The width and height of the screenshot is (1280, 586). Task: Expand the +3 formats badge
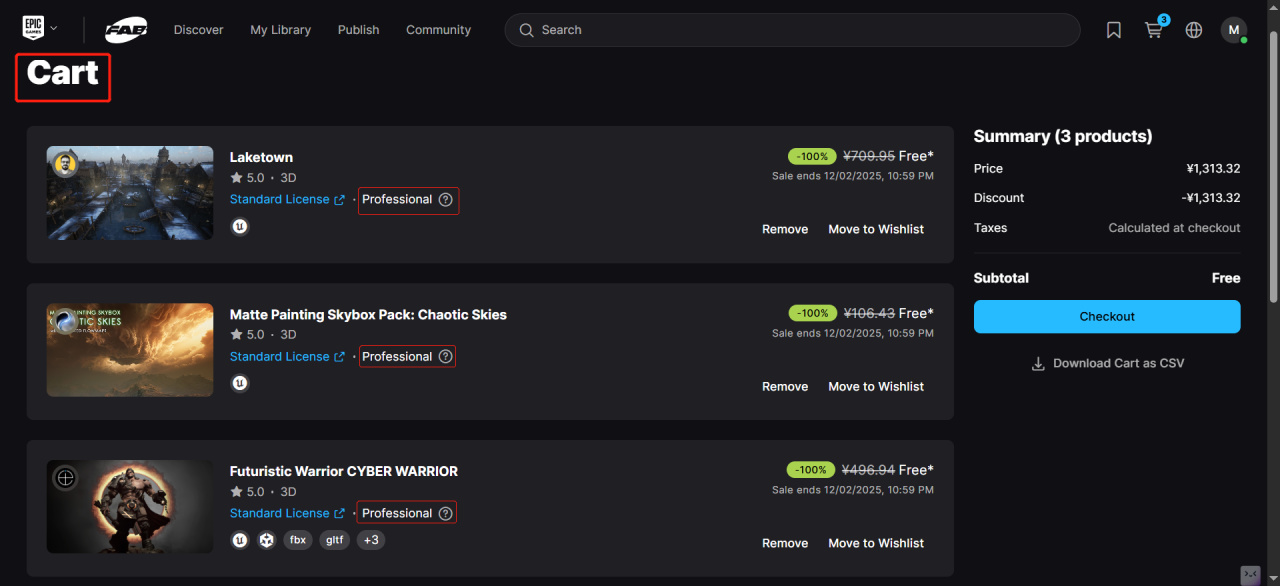coord(371,540)
